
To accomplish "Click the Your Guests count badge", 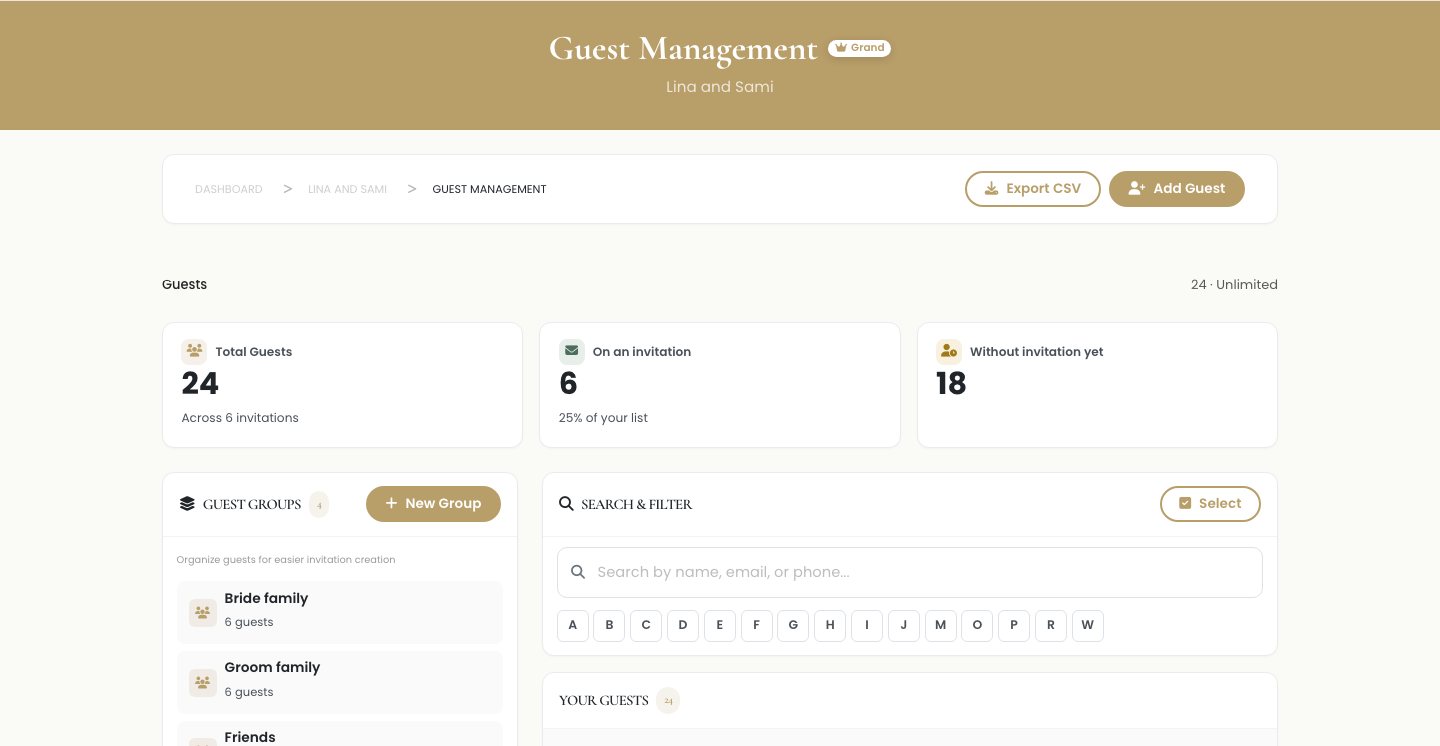I will pos(668,701).
